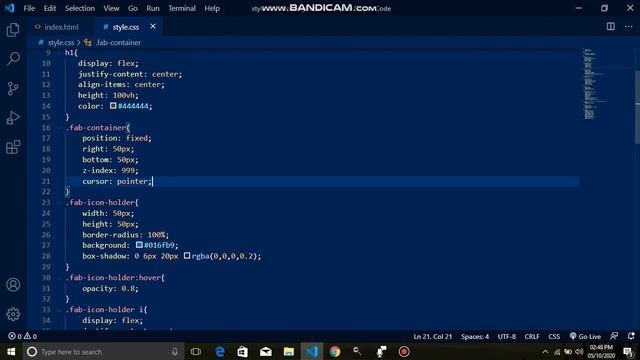Click the 'cursor: pointer;' code line
Screen dimensions: 640x360
pos(117,181)
